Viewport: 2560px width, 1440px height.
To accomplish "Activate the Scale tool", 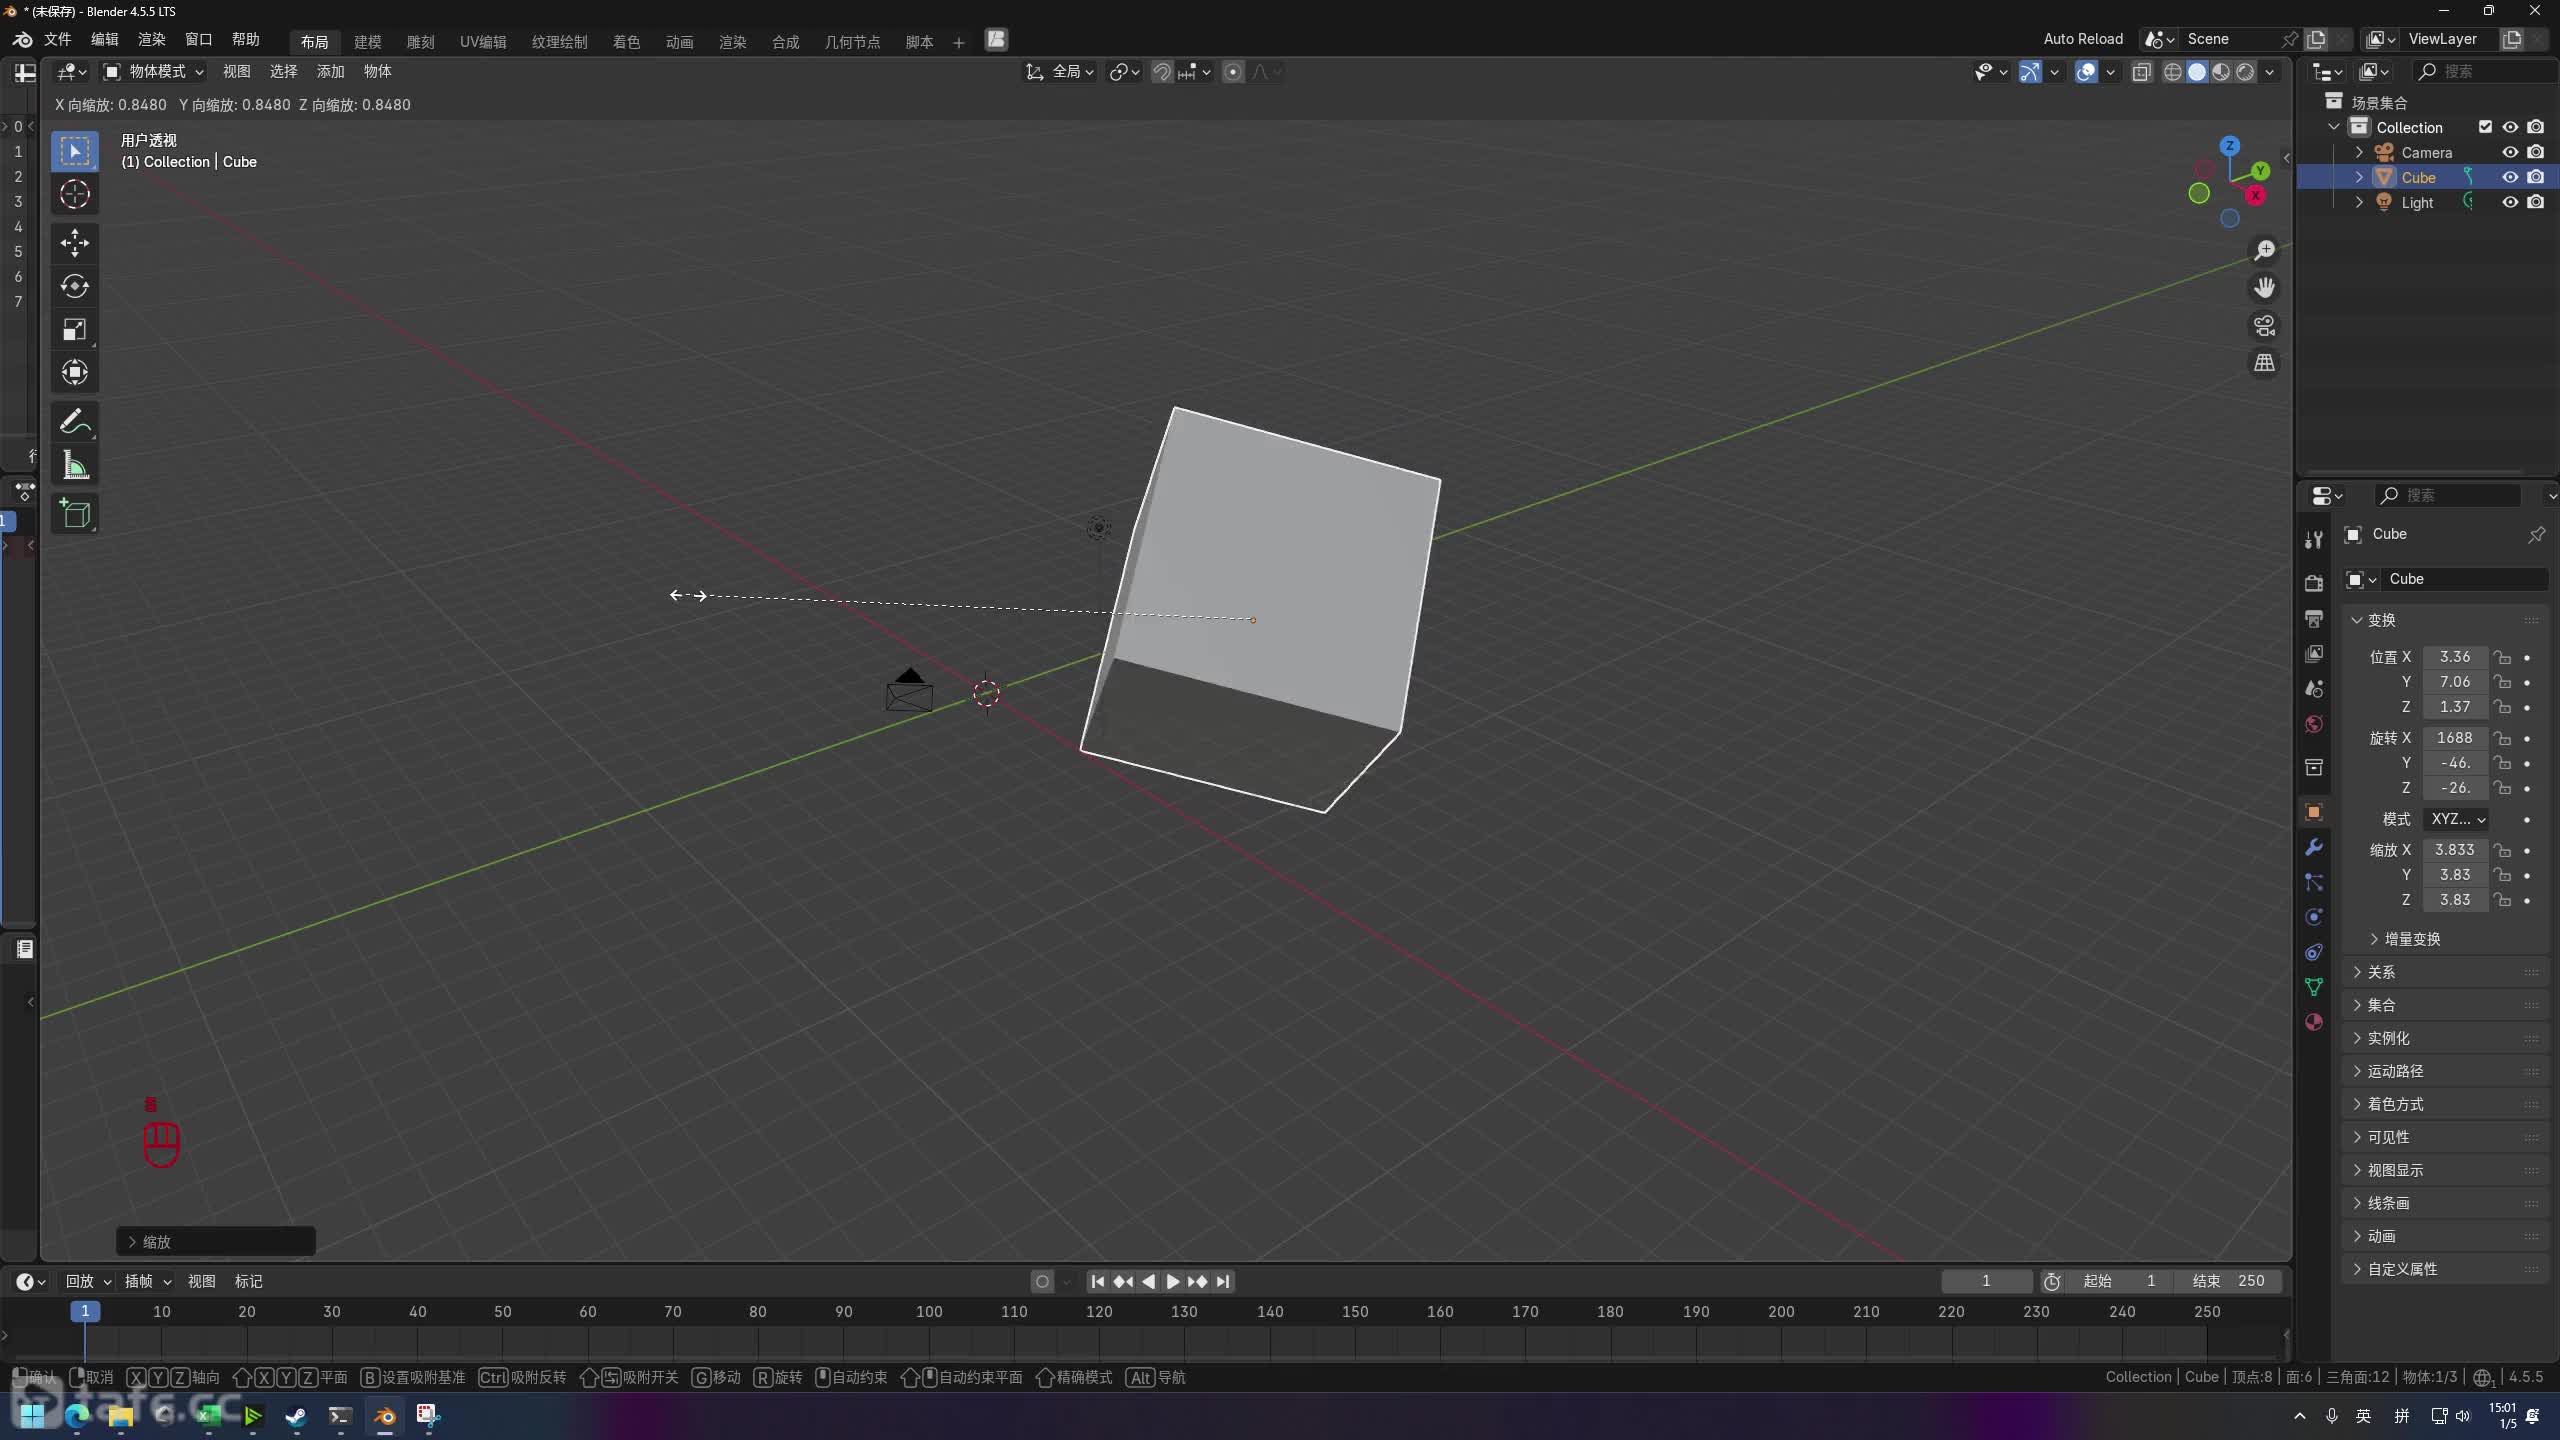I will (75, 330).
